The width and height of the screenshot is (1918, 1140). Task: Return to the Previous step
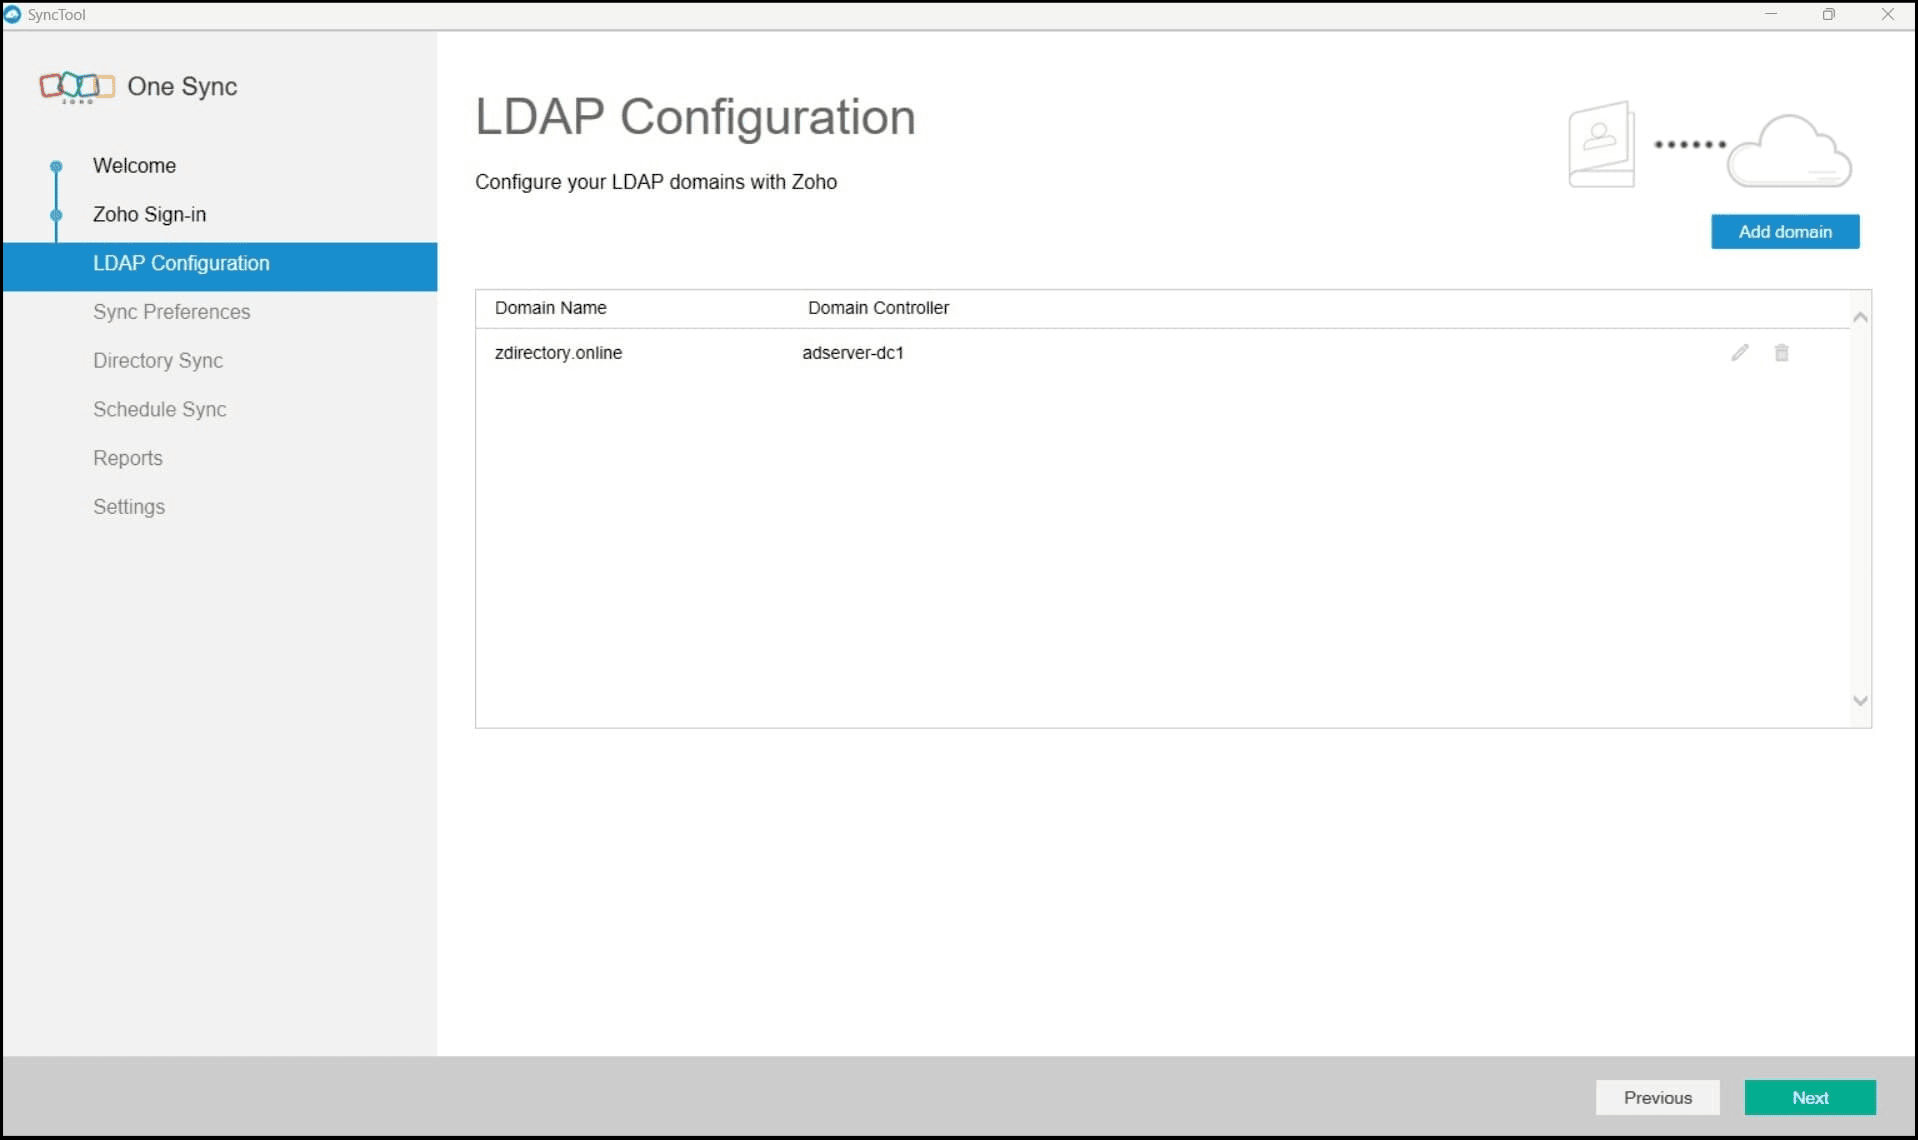click(x=1658, y=1097)
